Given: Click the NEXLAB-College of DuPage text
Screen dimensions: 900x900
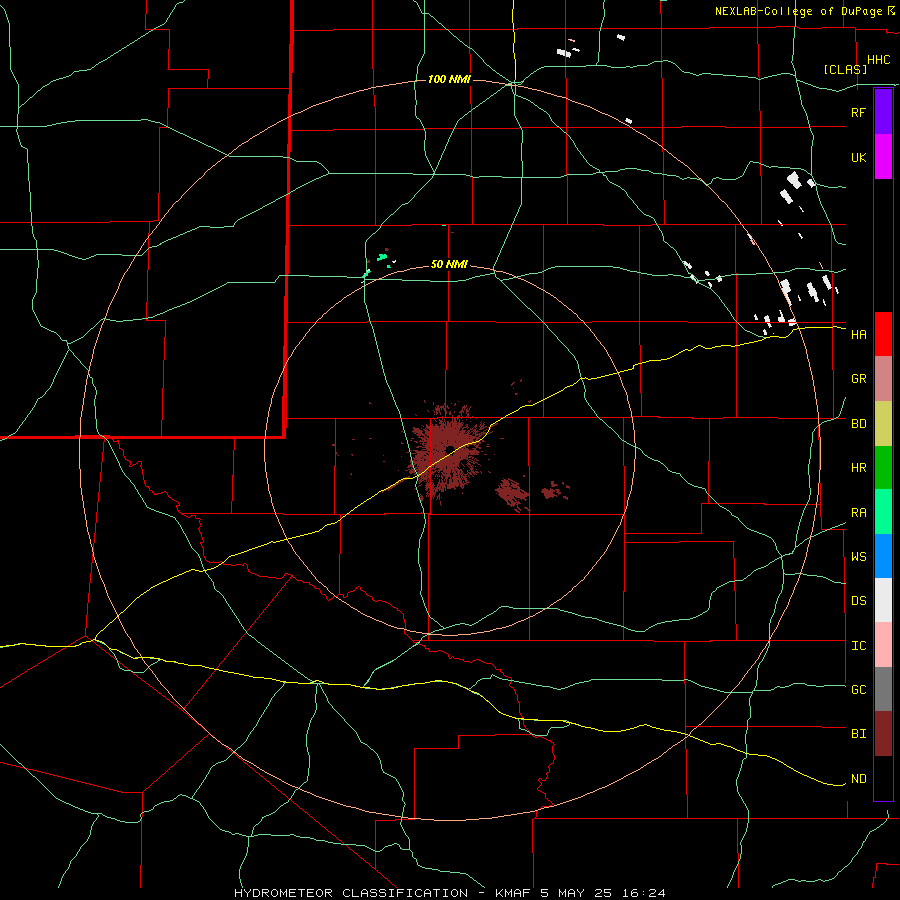Looking at the screenshot, I should (x=800, y=11).
